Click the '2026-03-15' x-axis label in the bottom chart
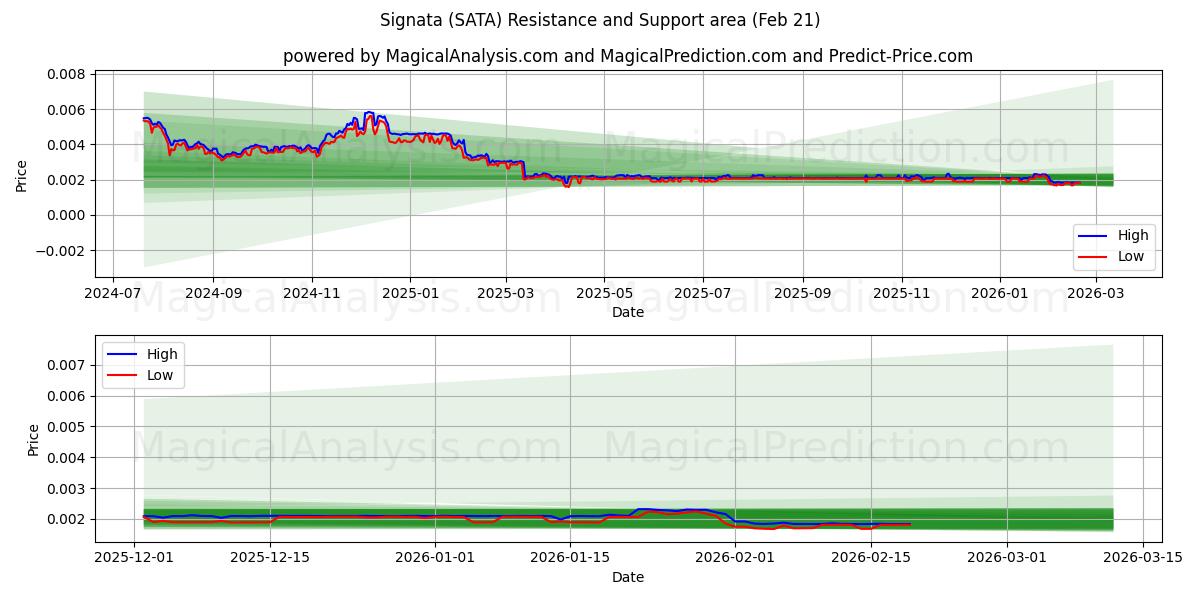The image size is (1200, 600). 1141,560
